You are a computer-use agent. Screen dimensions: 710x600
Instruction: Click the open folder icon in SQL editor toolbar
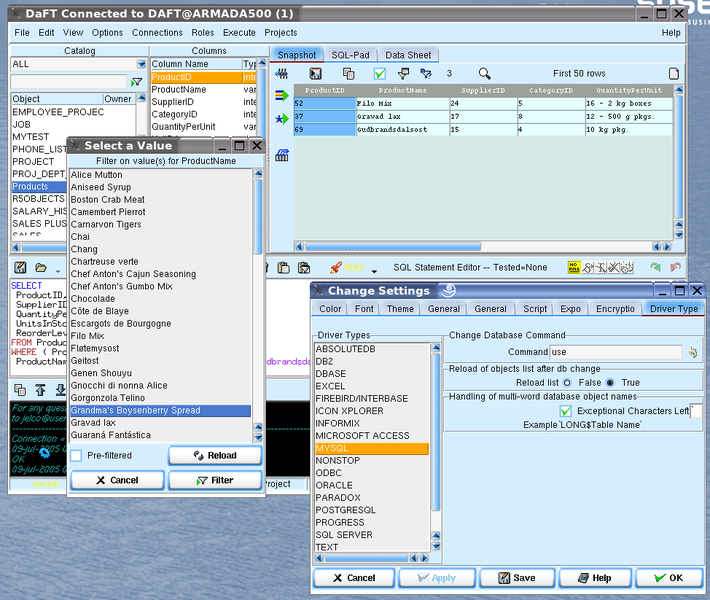click(41, 268)
